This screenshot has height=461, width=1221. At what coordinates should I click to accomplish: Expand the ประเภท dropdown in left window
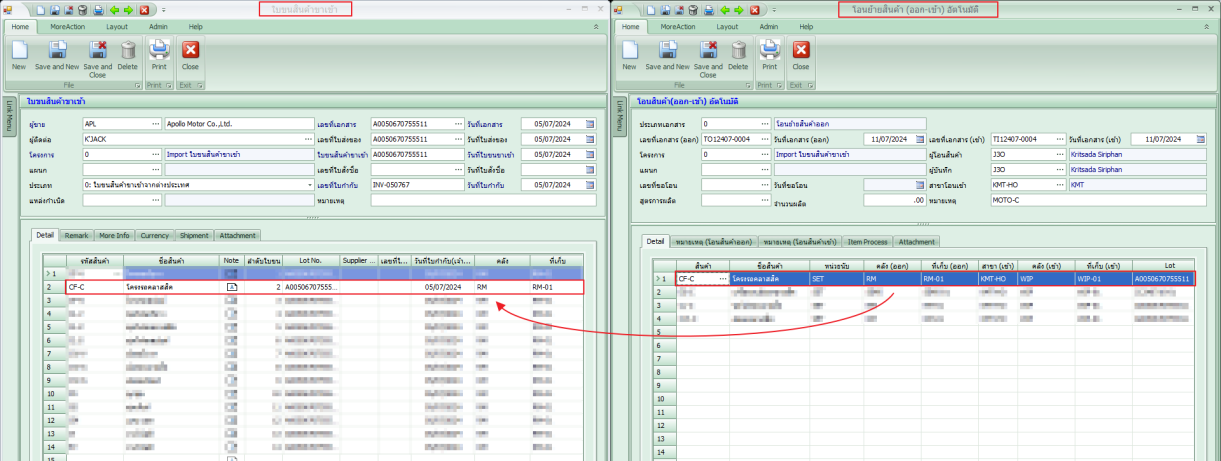point(310,185)
